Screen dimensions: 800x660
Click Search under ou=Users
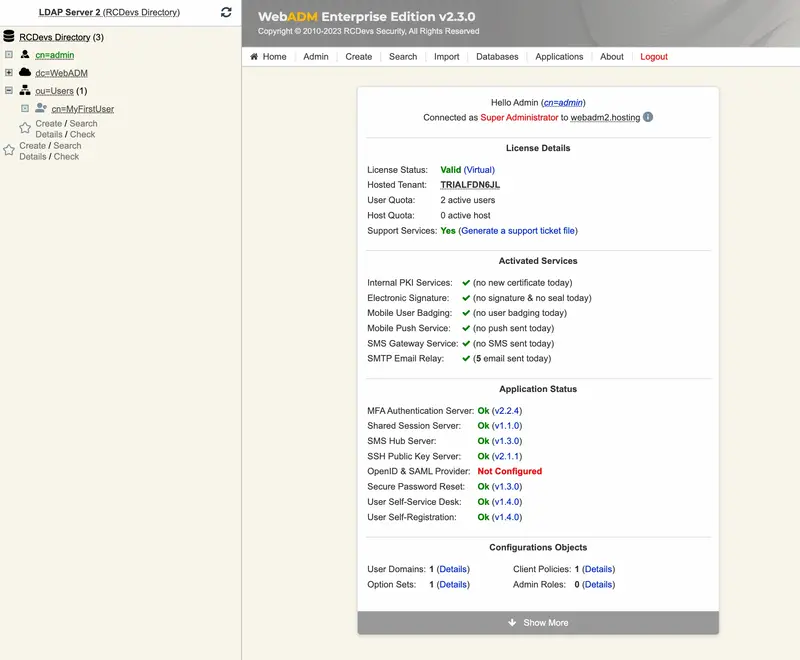click(83, 123)
